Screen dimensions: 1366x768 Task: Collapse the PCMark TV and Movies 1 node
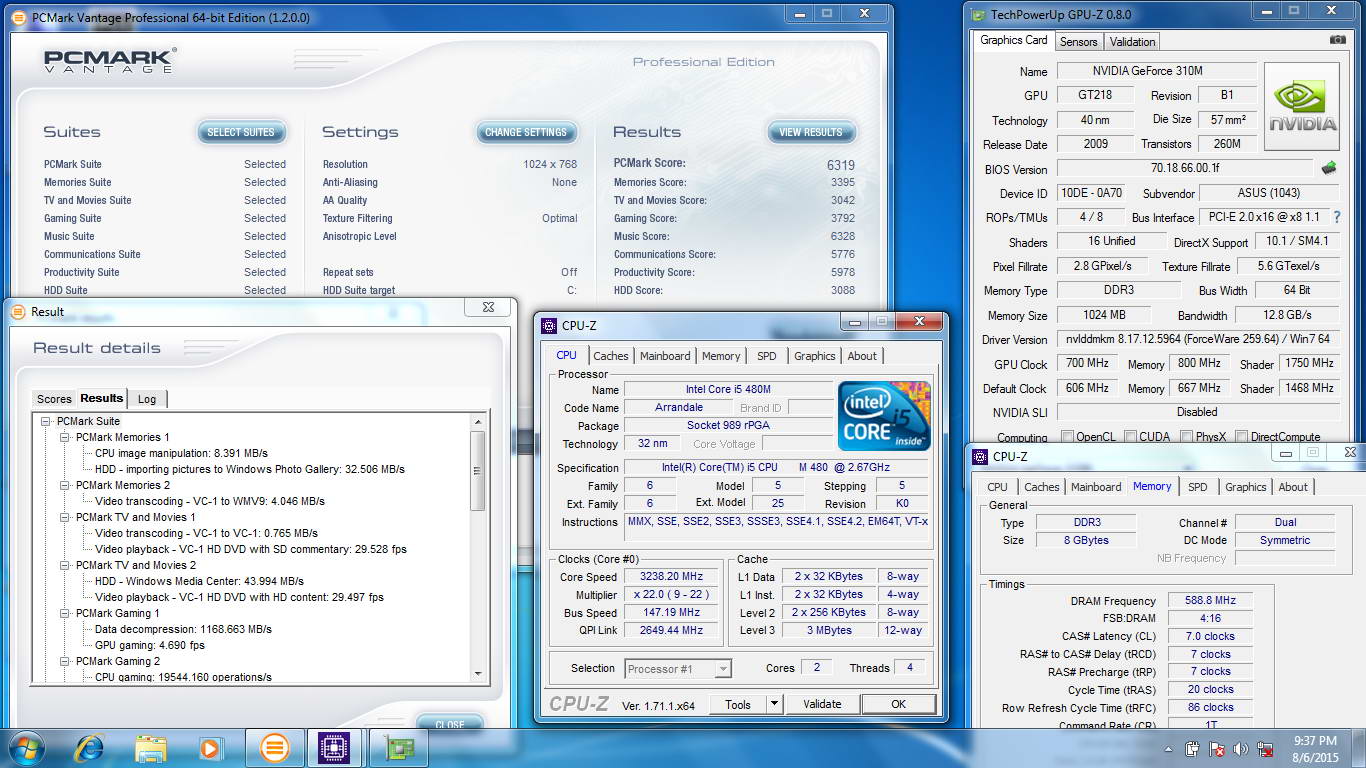[x=65, y=517]
